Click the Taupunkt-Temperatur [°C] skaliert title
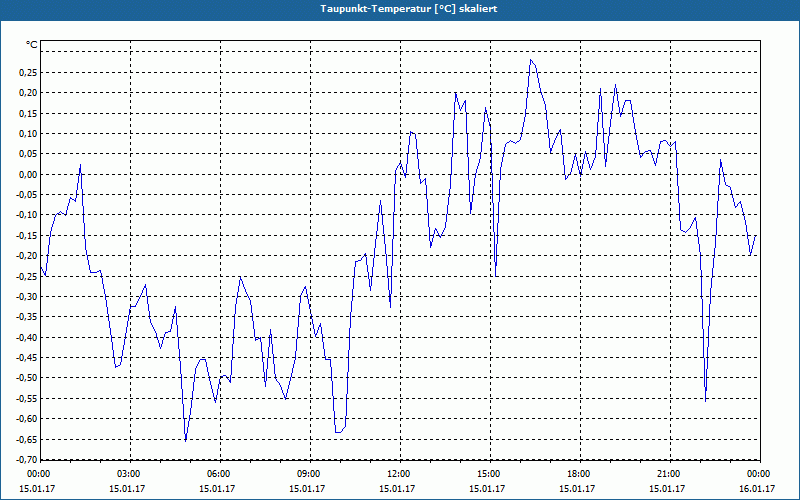 click(x=409, y=9)
